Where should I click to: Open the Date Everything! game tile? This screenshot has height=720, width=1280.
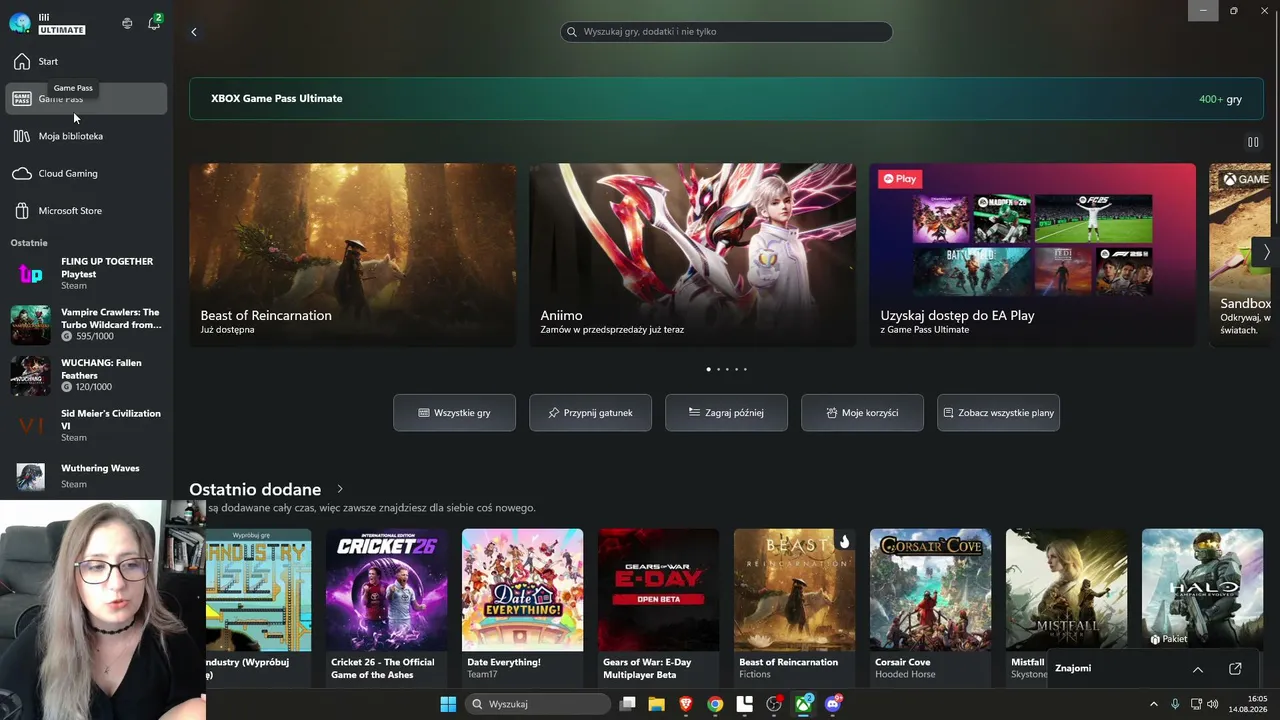click(523, 606)
